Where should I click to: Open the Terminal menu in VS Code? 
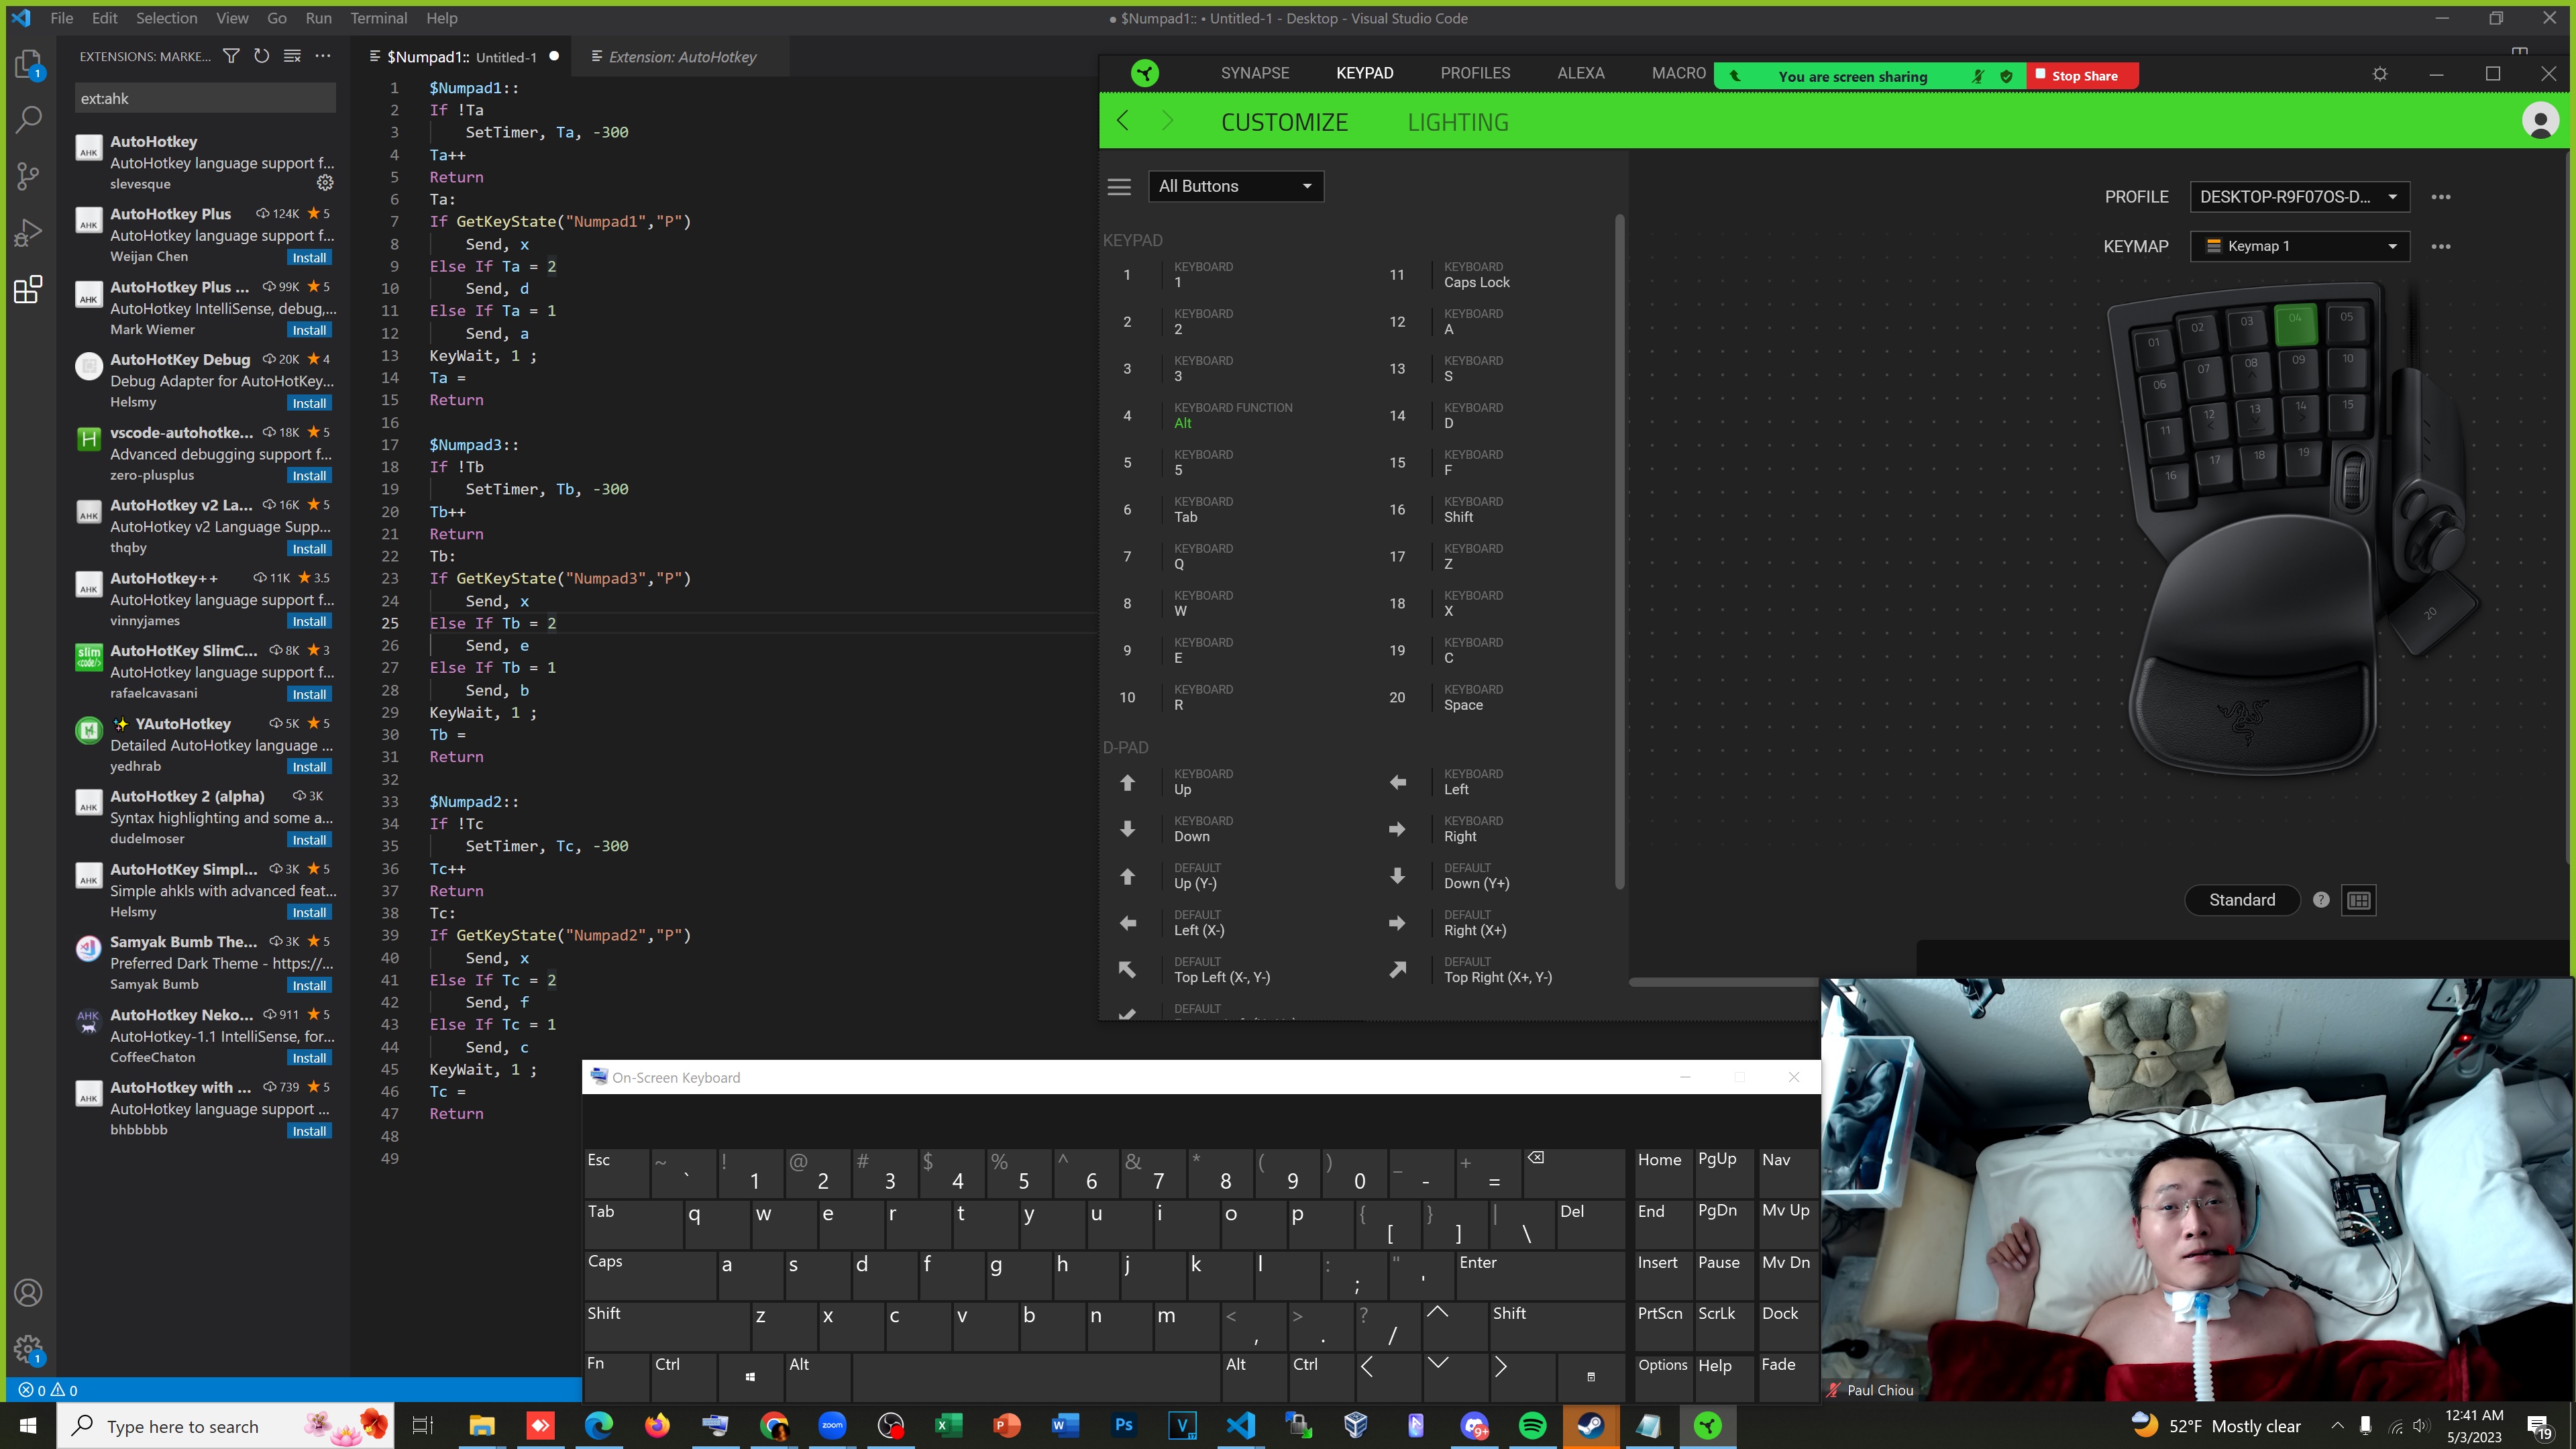(378, 18)
